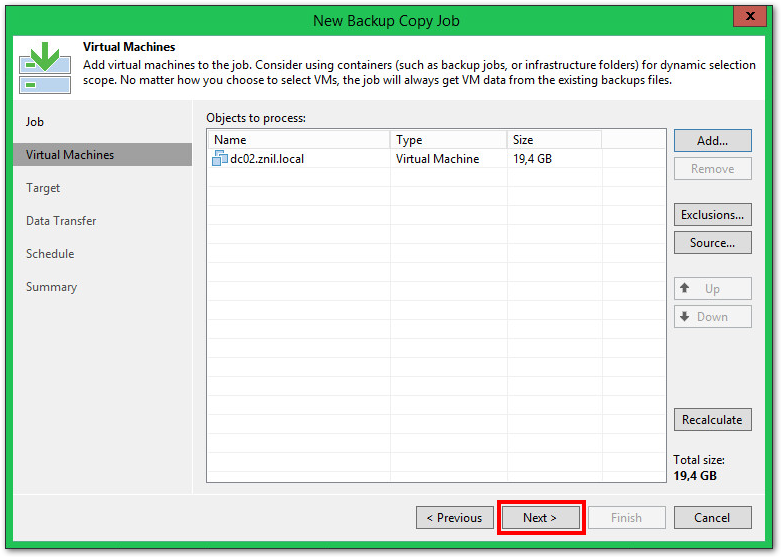Open the Schedule wizard step
This screenshot has width=782, height=558.
[x=50, y=254]
